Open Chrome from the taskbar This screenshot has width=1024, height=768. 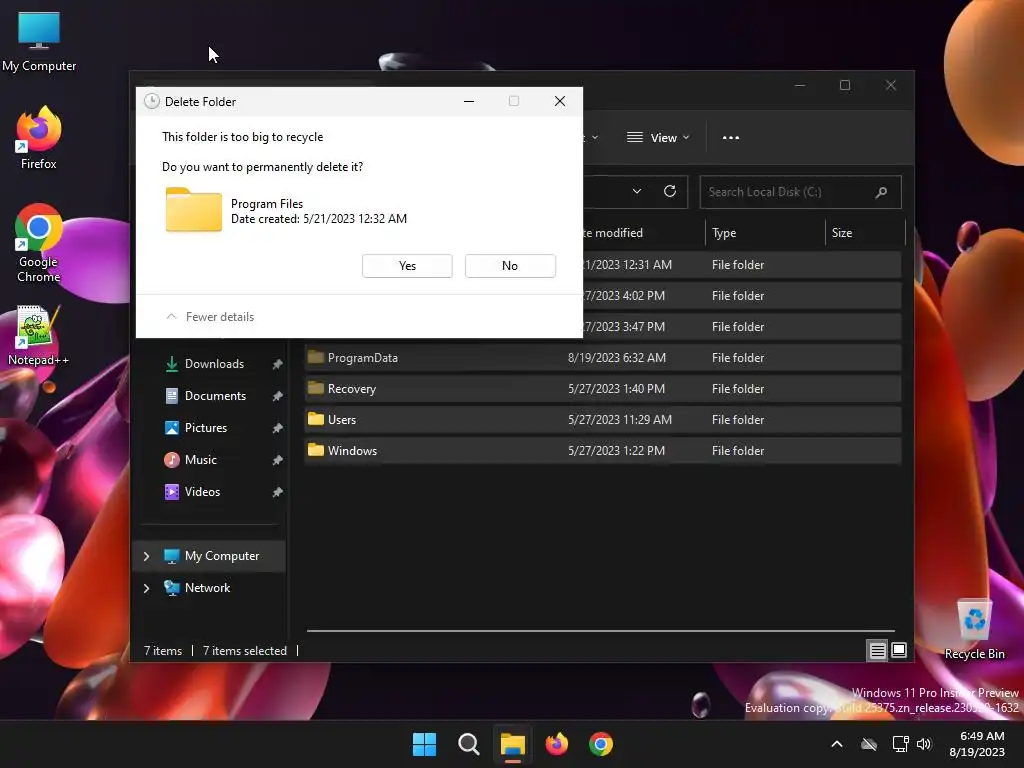pyautogui.click(x=601, y=744)
